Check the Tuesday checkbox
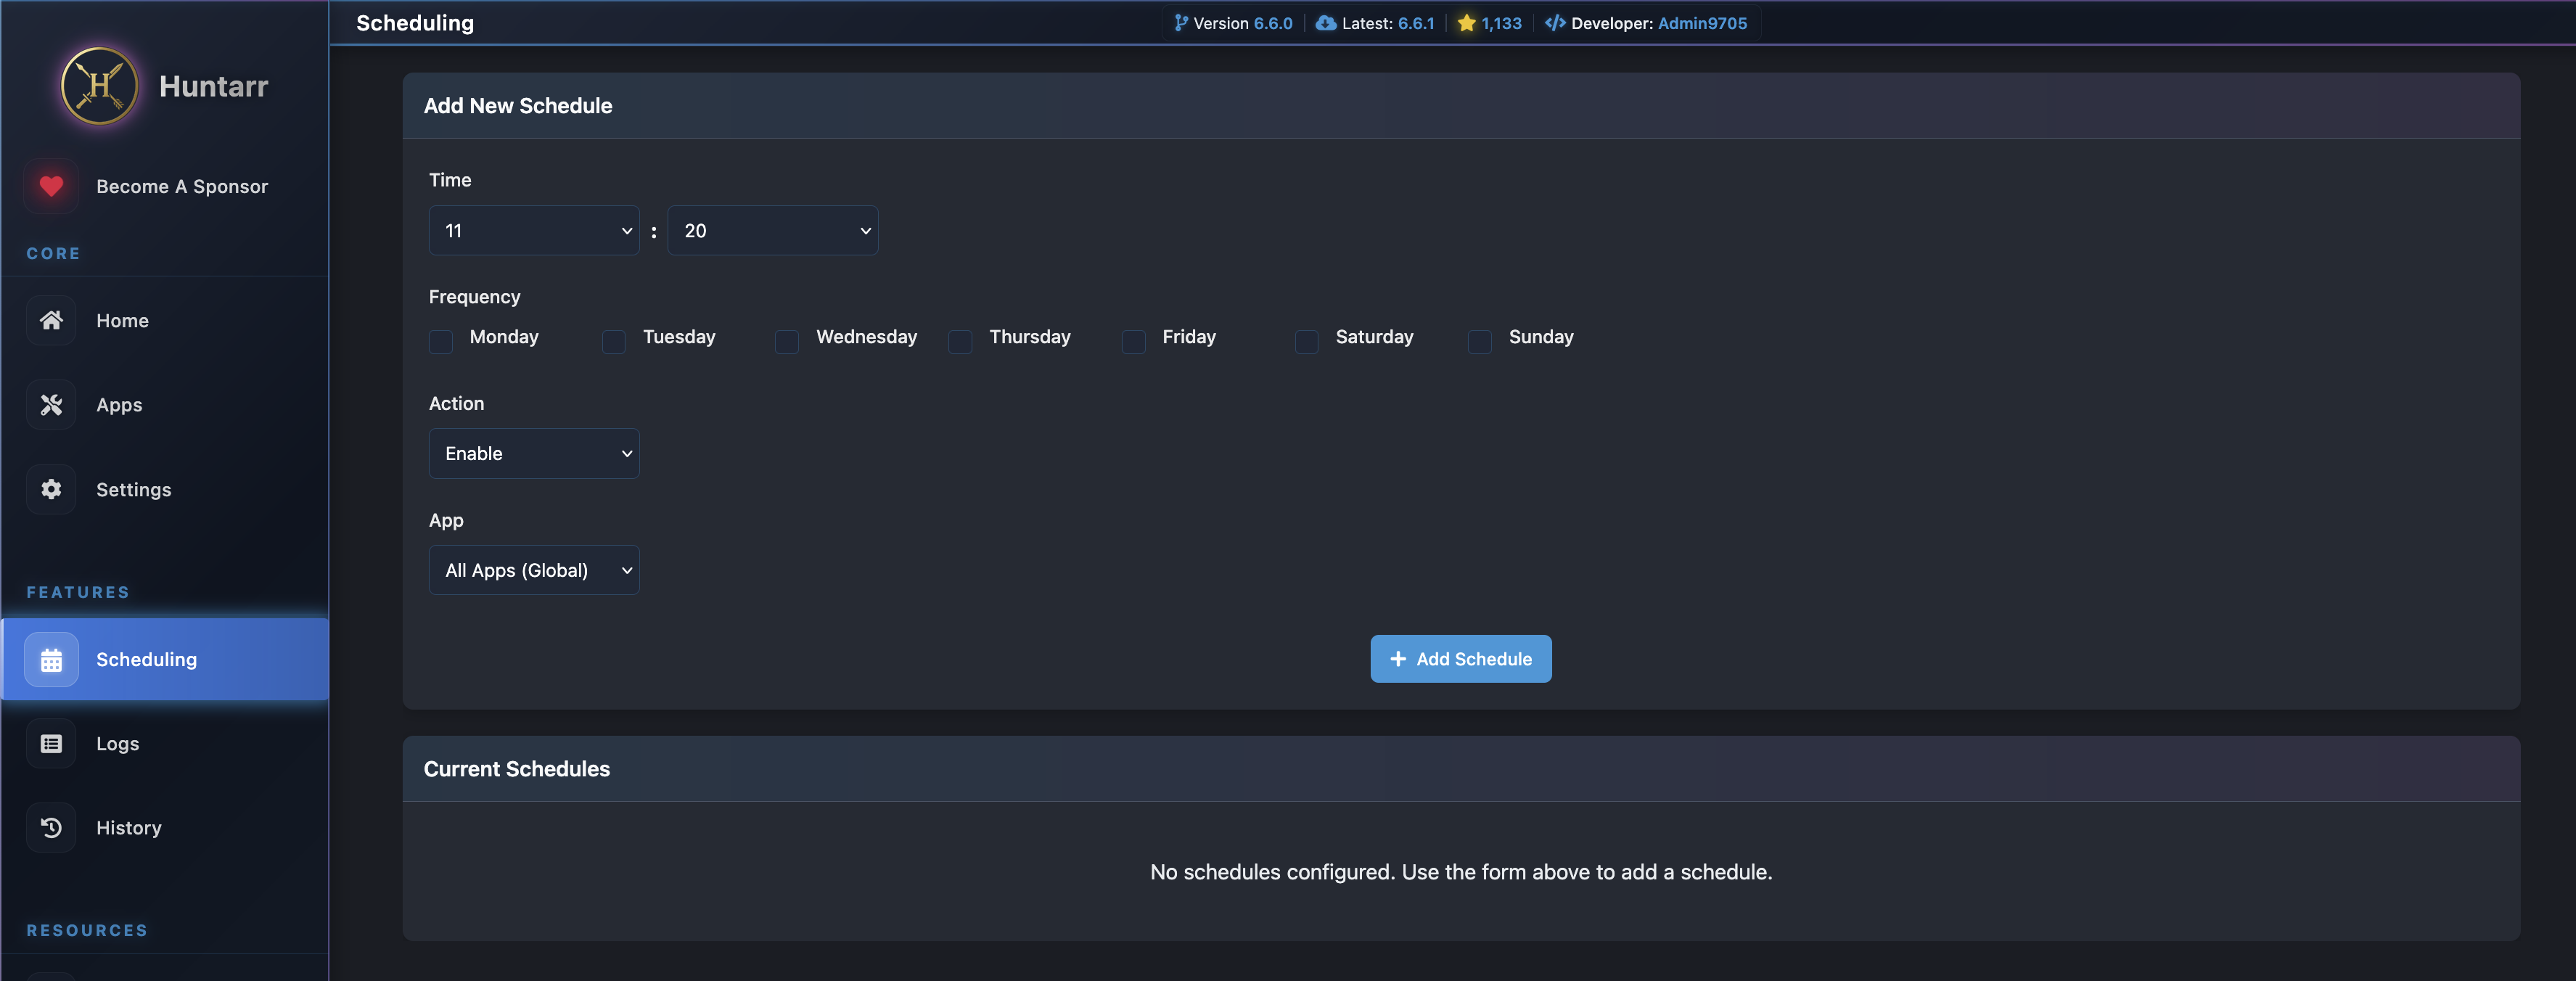The width and height of the screenshot is (2576, 981). (614, 342)
